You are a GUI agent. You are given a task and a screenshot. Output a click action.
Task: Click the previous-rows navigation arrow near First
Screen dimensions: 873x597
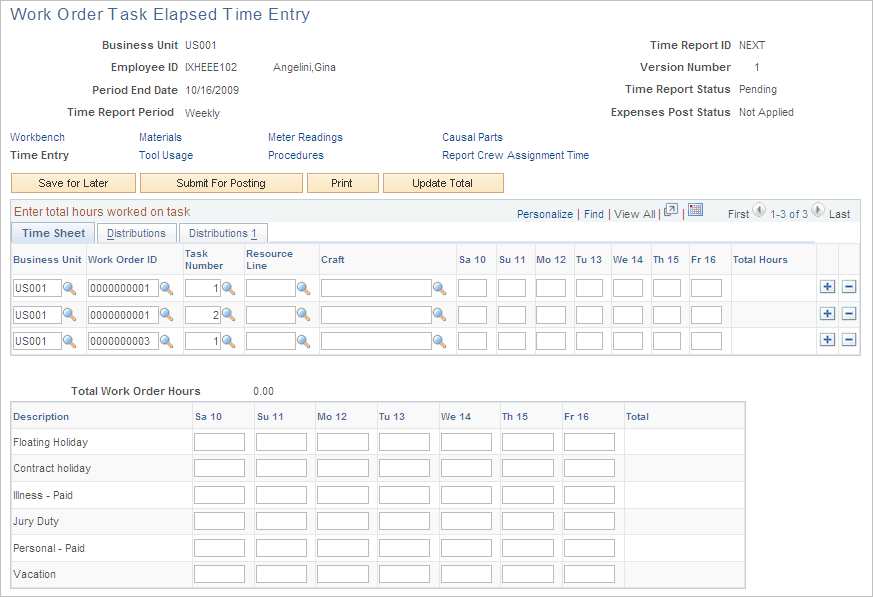[760, 213]
